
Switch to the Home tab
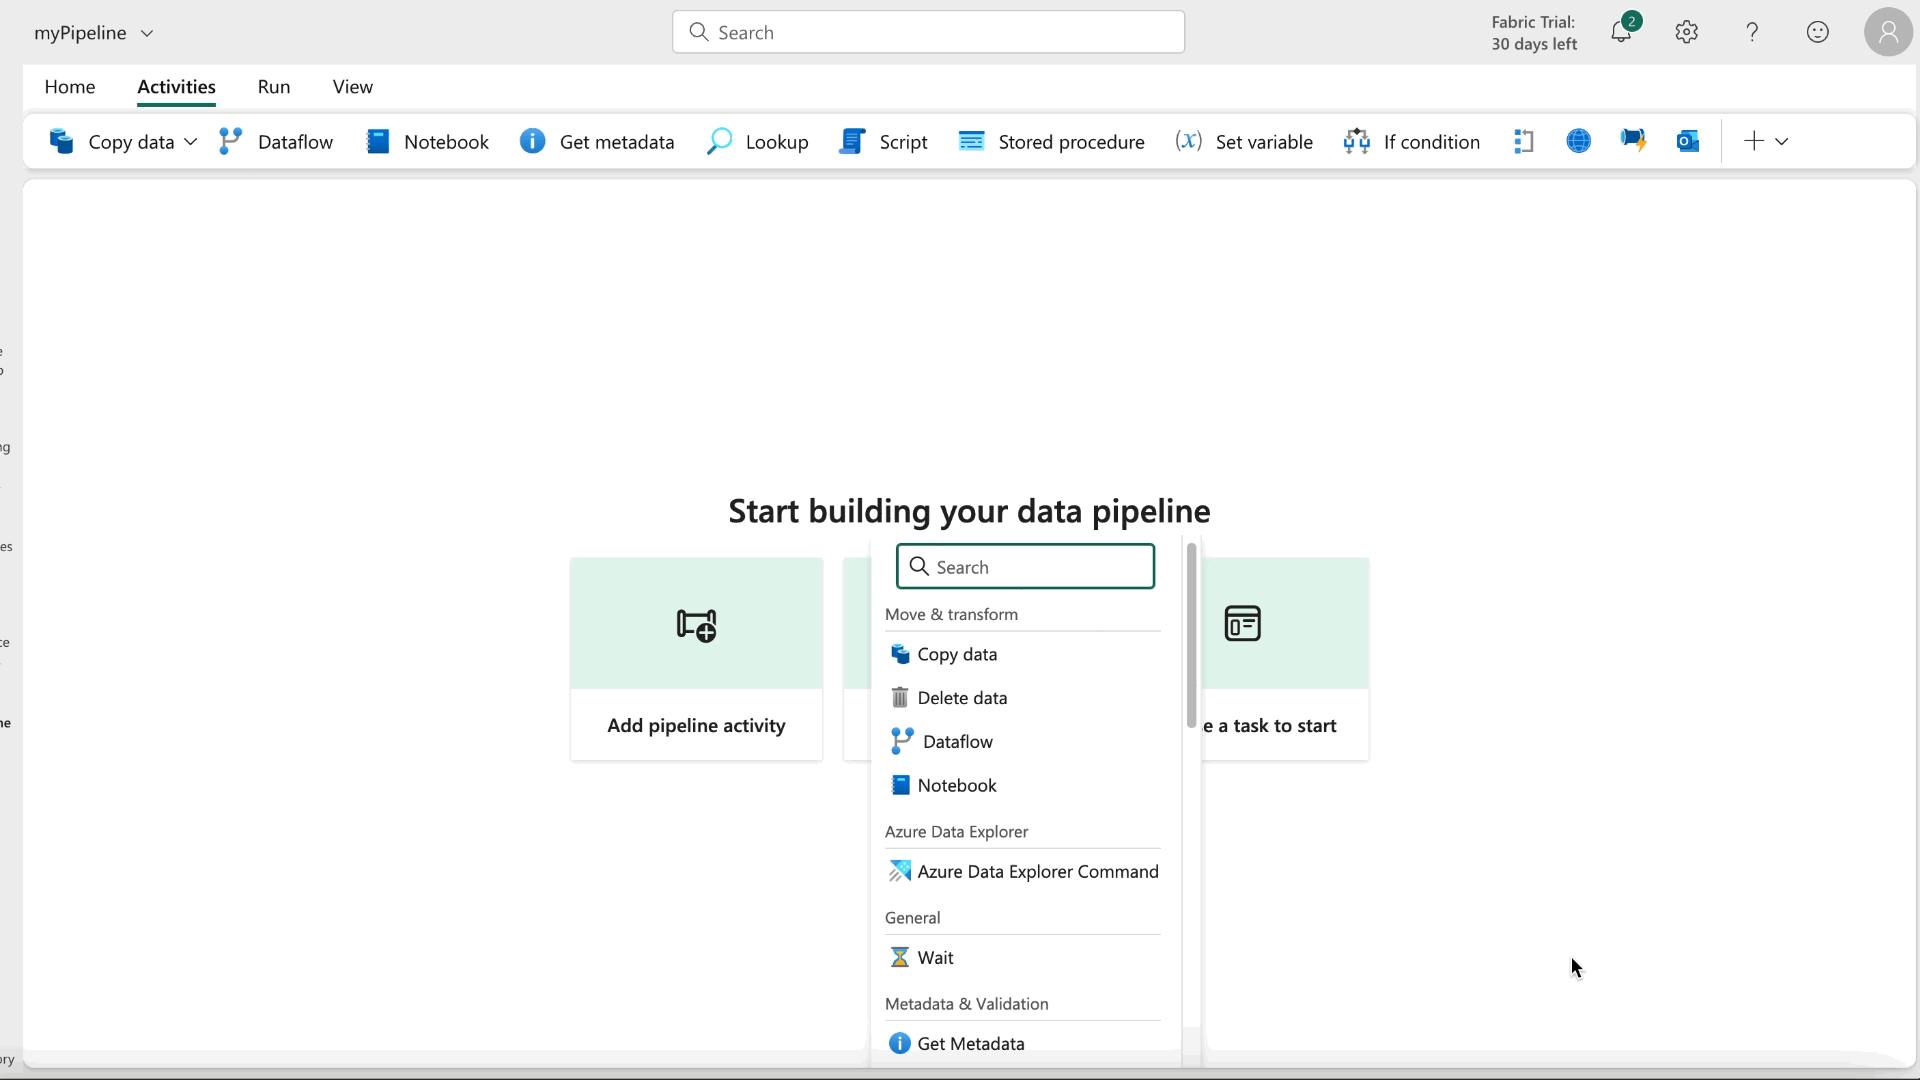coord(70,87)
